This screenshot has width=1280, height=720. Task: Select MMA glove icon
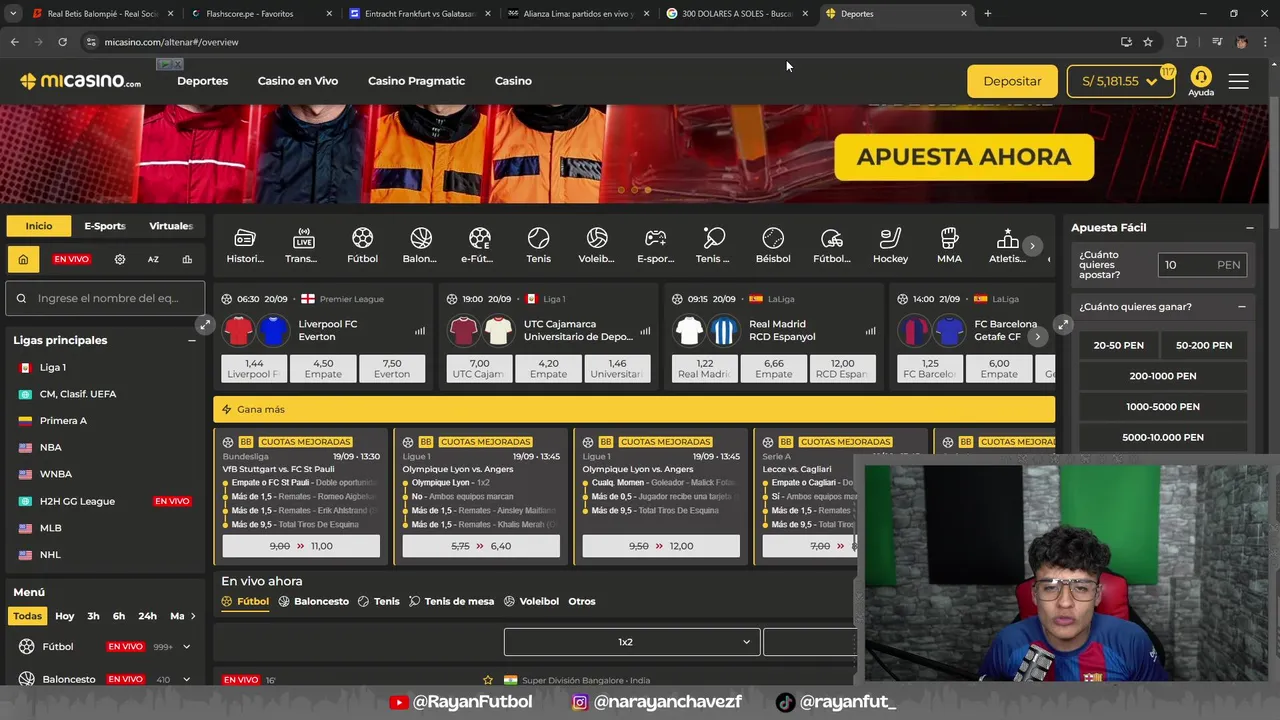(x=949, y=245)
